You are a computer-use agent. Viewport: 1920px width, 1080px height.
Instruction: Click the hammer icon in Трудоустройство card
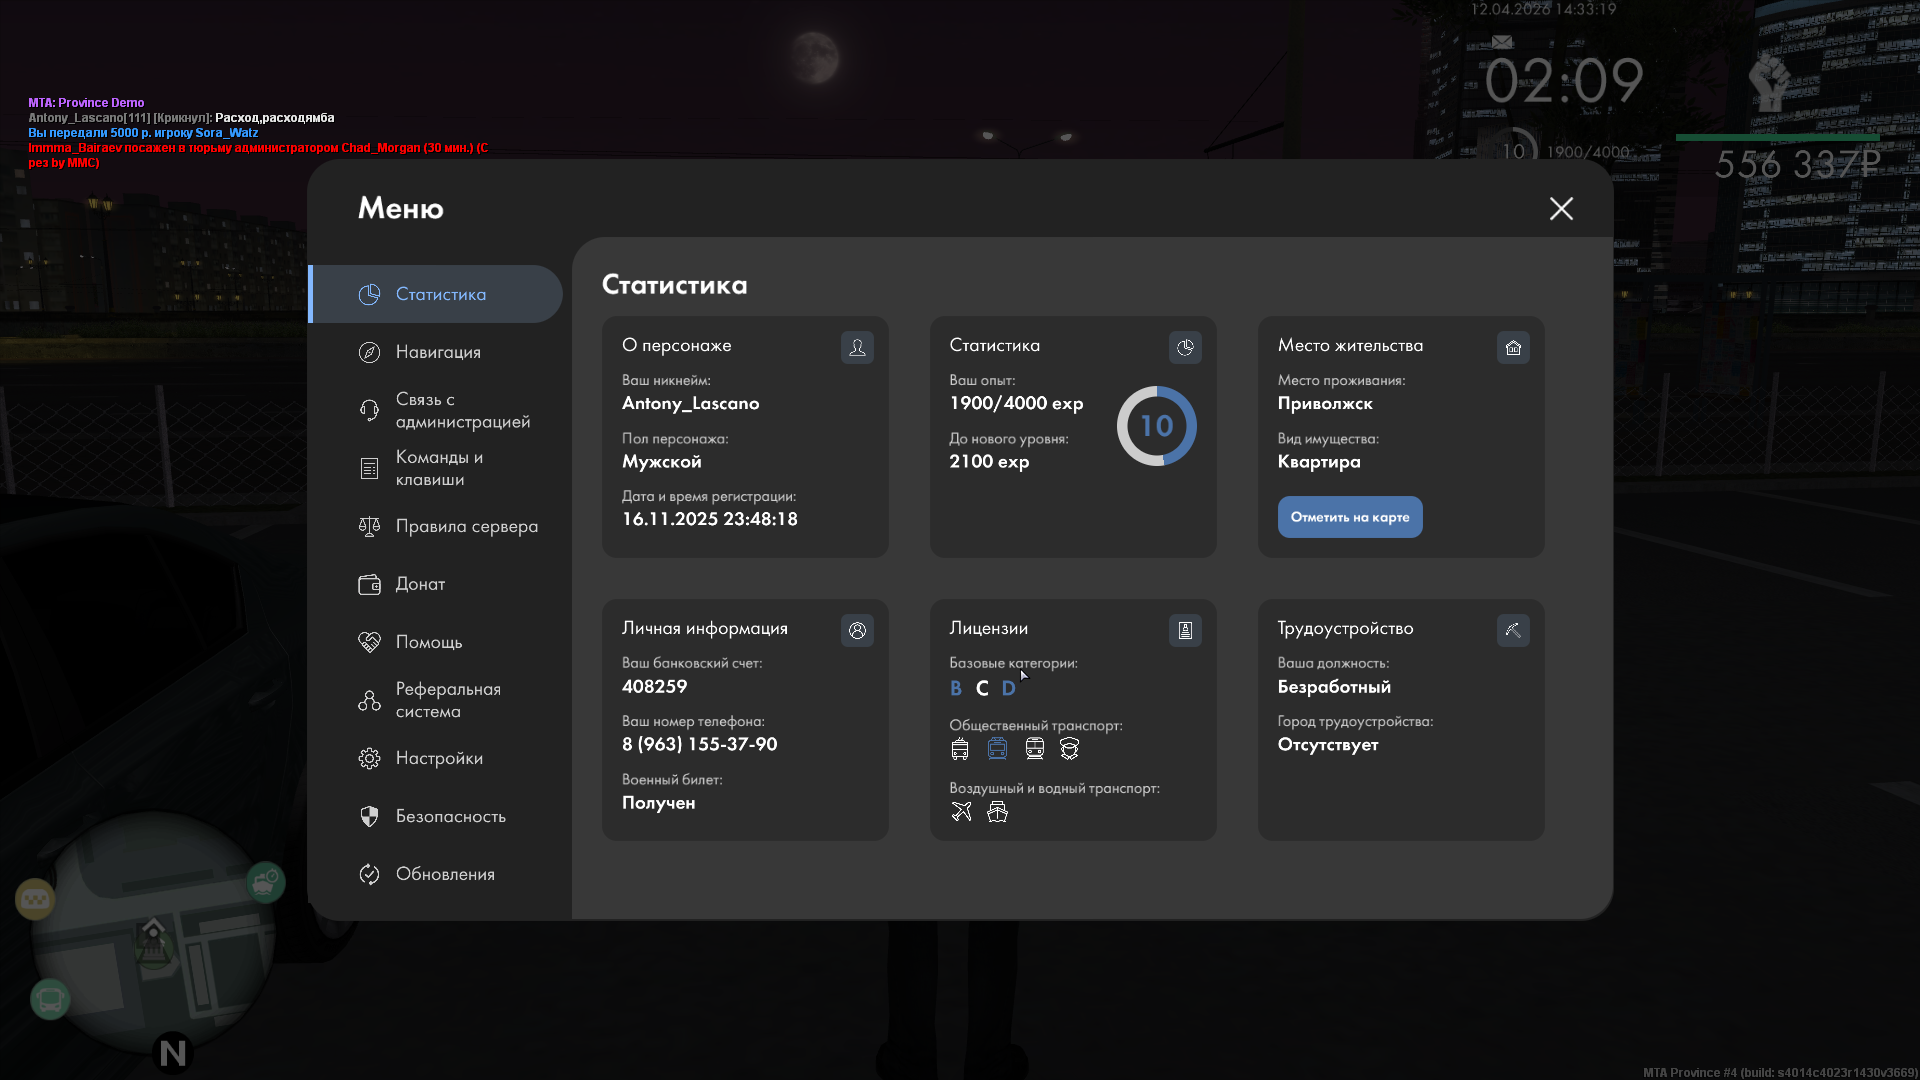point(1513,630)
